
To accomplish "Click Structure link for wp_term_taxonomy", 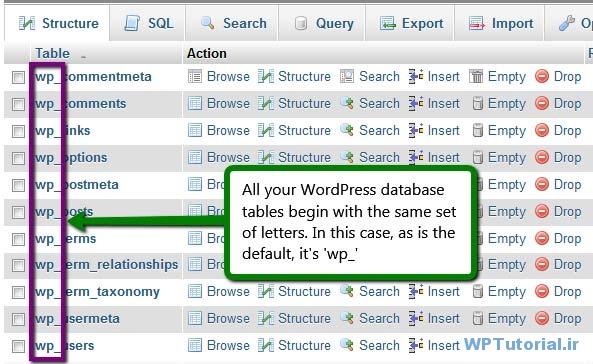I will click(304, 291).
